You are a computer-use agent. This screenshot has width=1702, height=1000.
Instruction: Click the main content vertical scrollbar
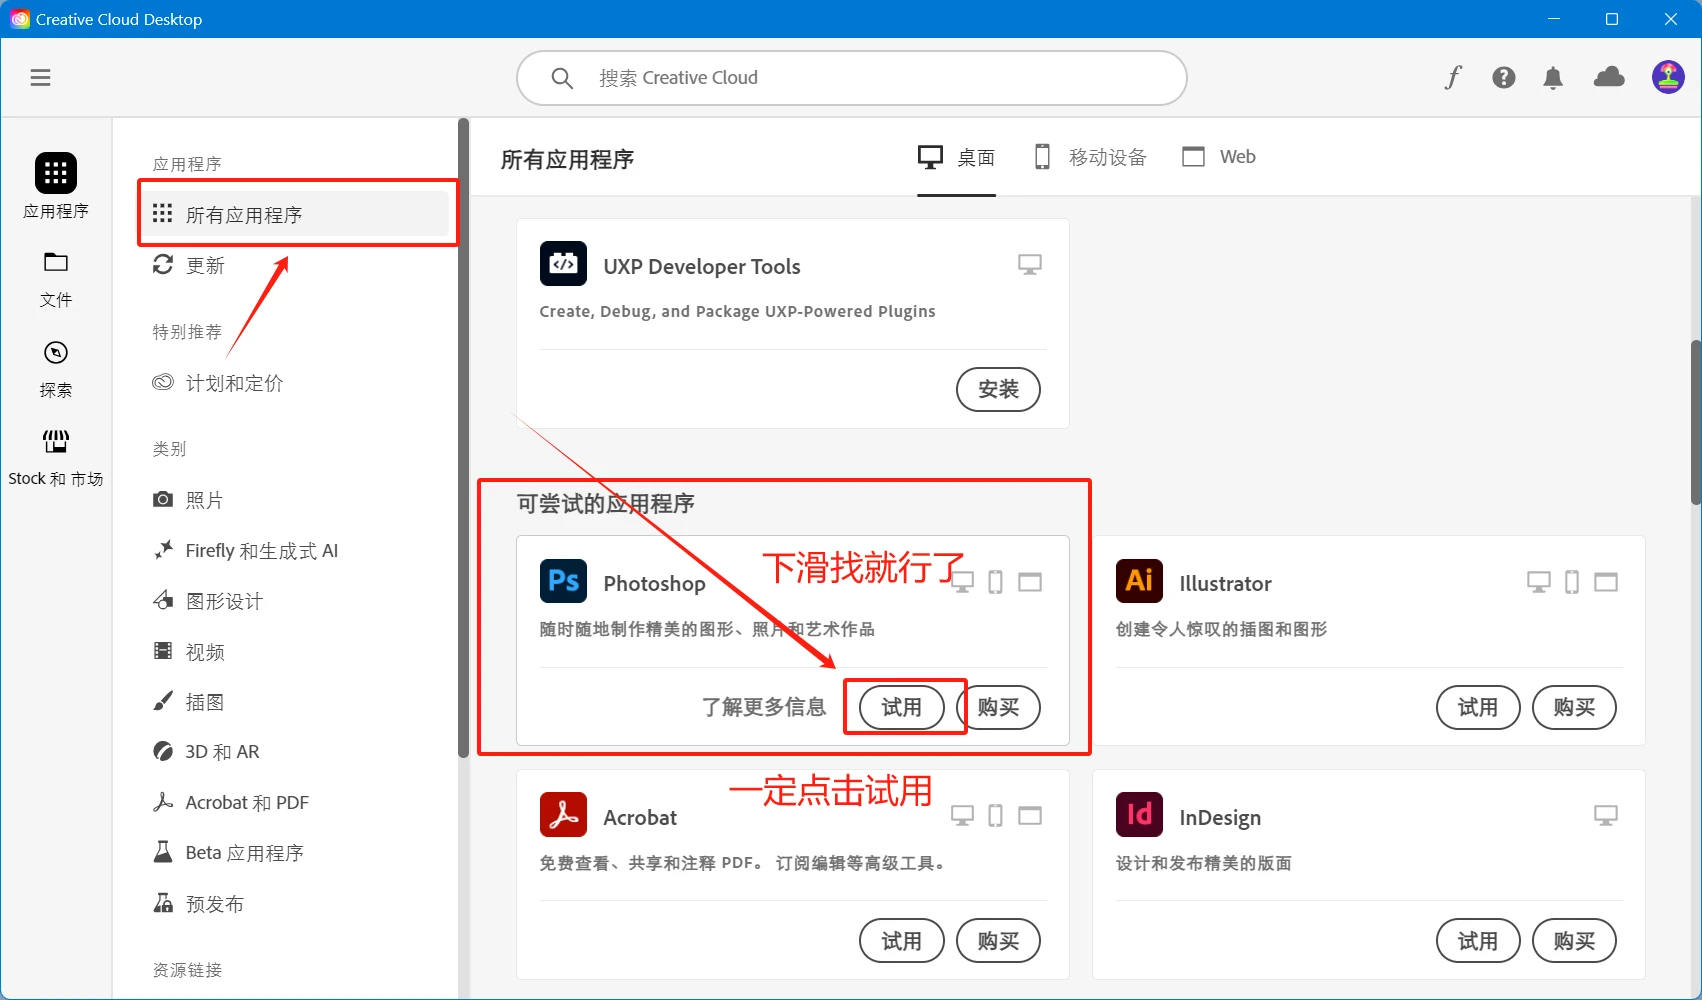1696,422
